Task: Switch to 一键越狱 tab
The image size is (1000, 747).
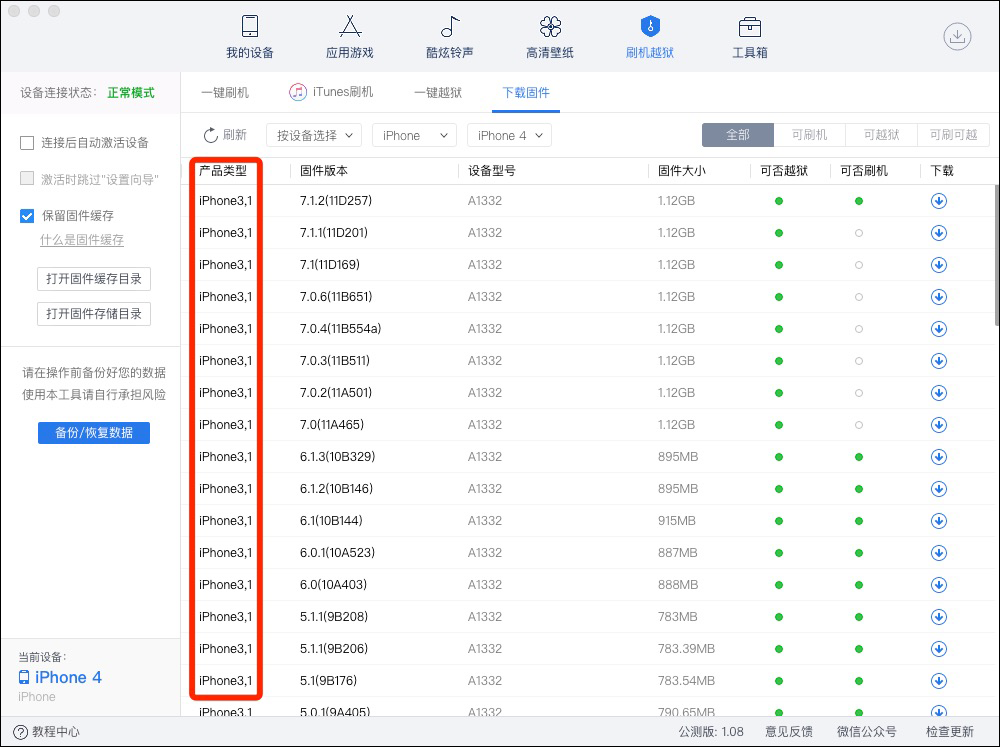Action: pos(438,92)
